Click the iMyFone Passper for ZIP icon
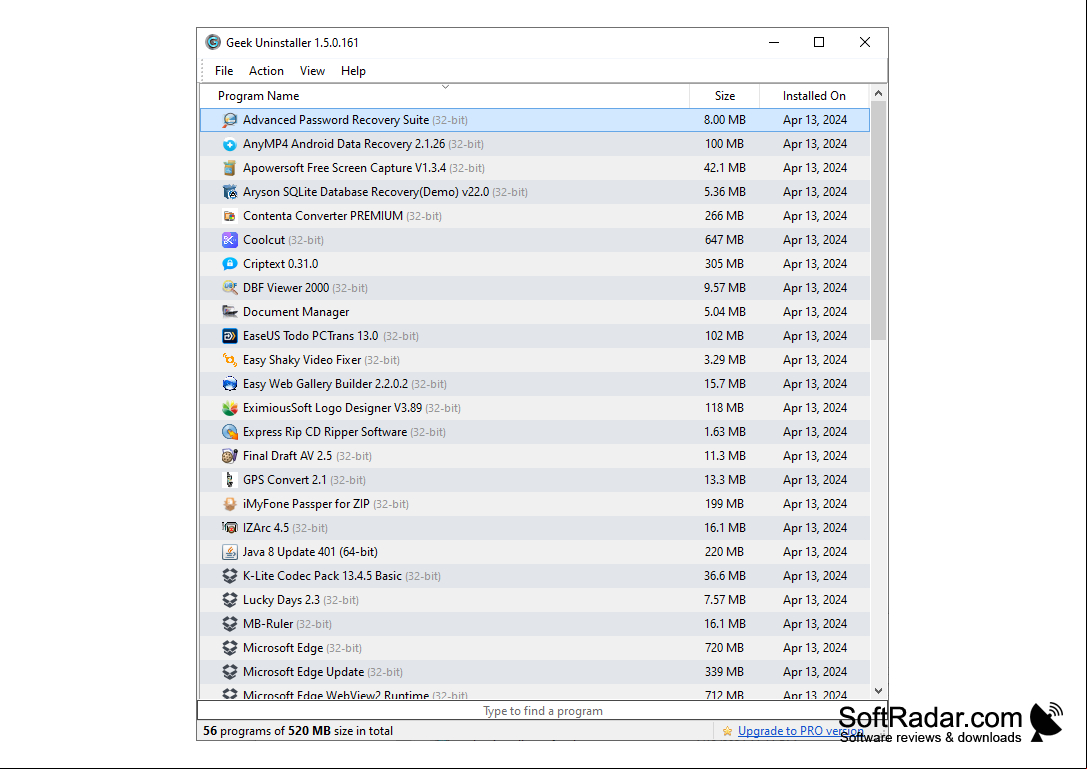This screenshot has height=769, width=1087. click(229, 504)
